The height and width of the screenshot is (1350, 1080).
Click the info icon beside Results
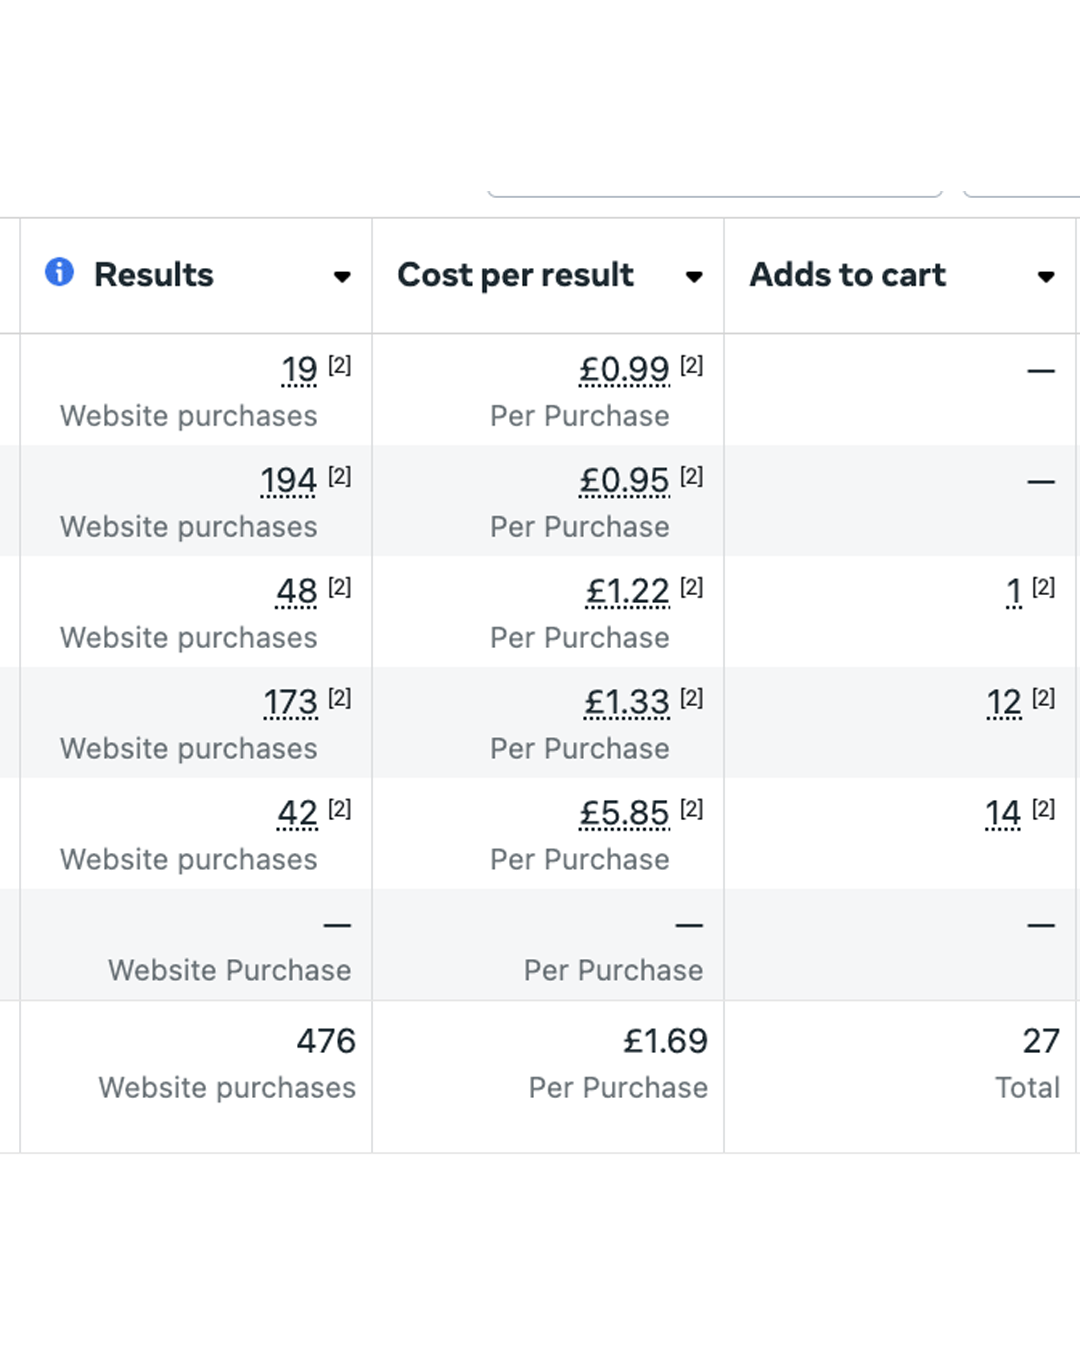click(59, 272)
